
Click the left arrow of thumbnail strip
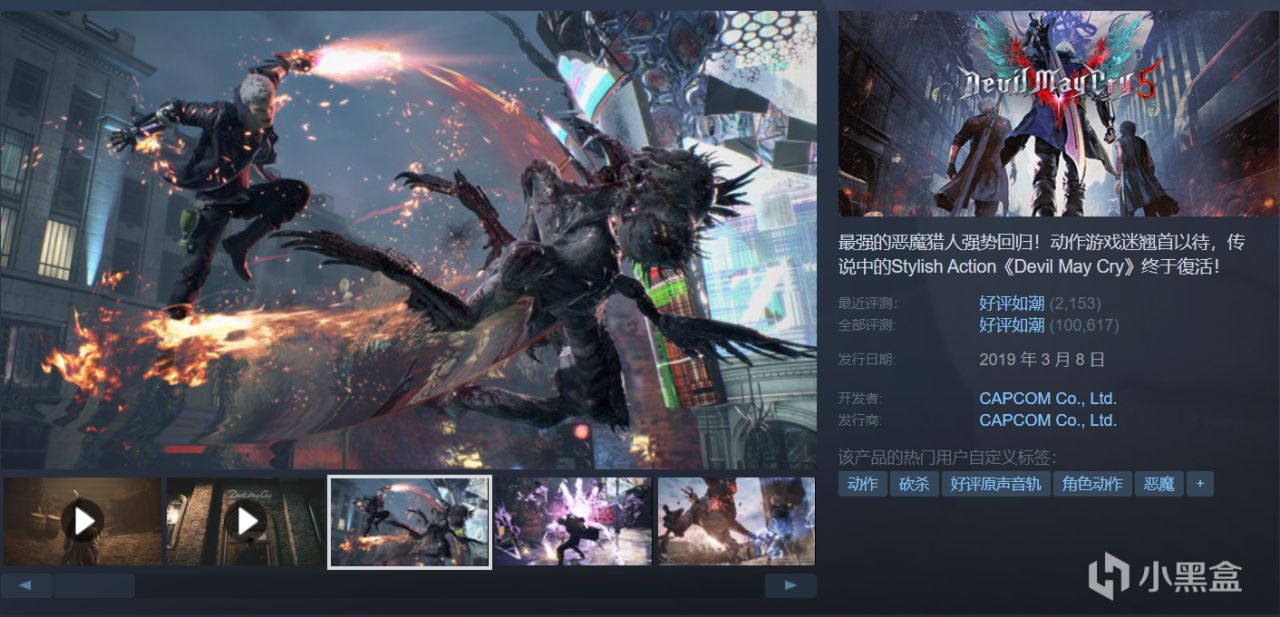tap(26, 585)
